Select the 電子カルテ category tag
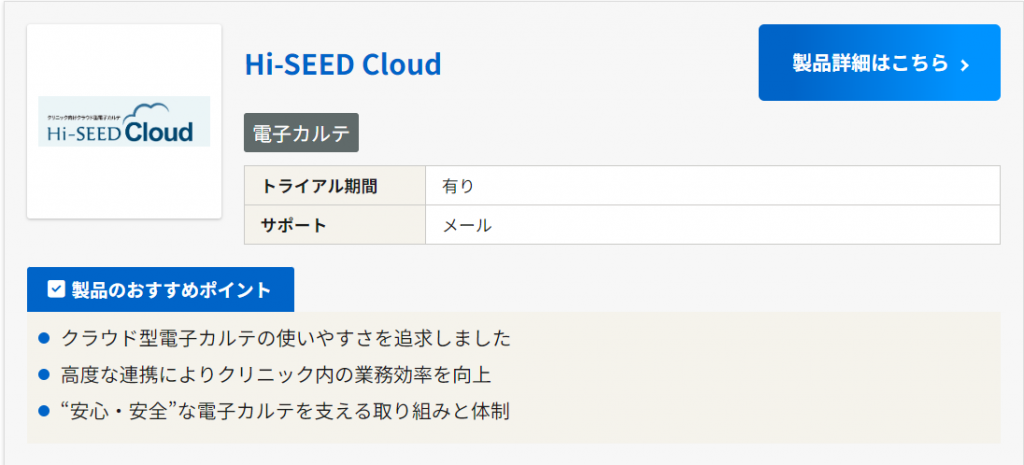Image resolution: width=1024 pixels, height=465 pixels. [301, 133]
